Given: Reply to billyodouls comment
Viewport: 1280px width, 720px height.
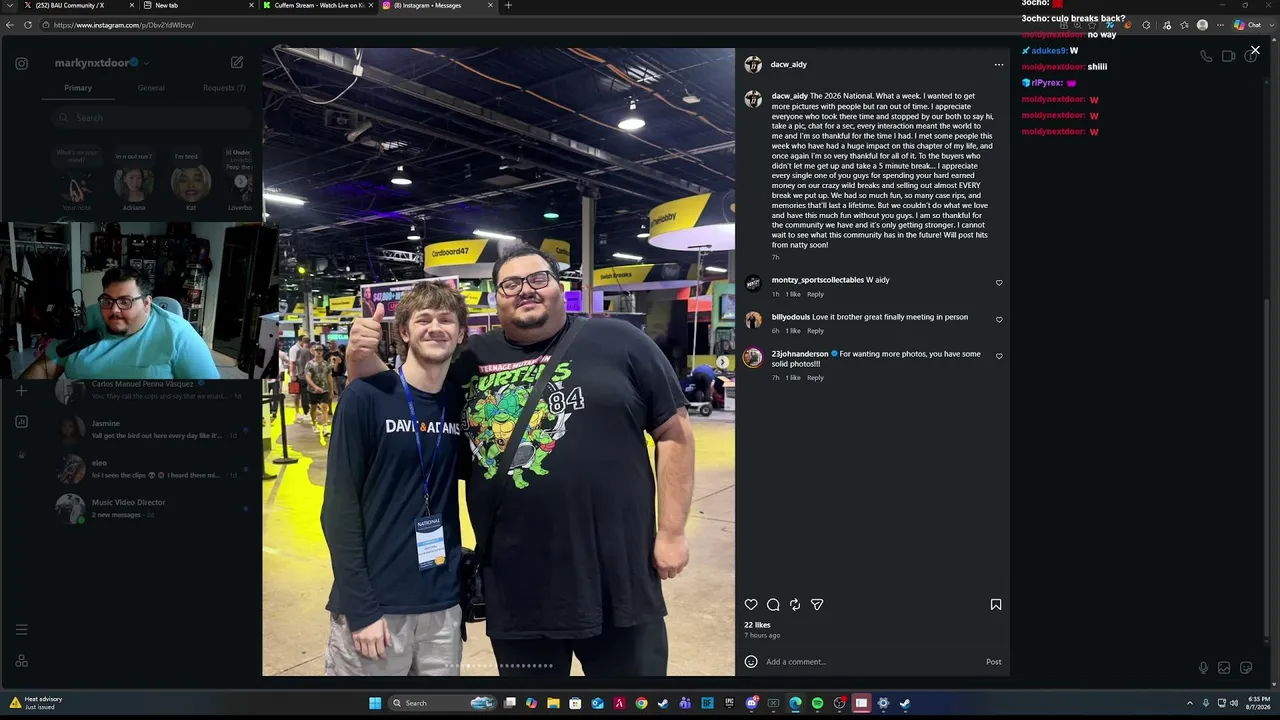Looking at the screenshot, I should tap(815, 331).
